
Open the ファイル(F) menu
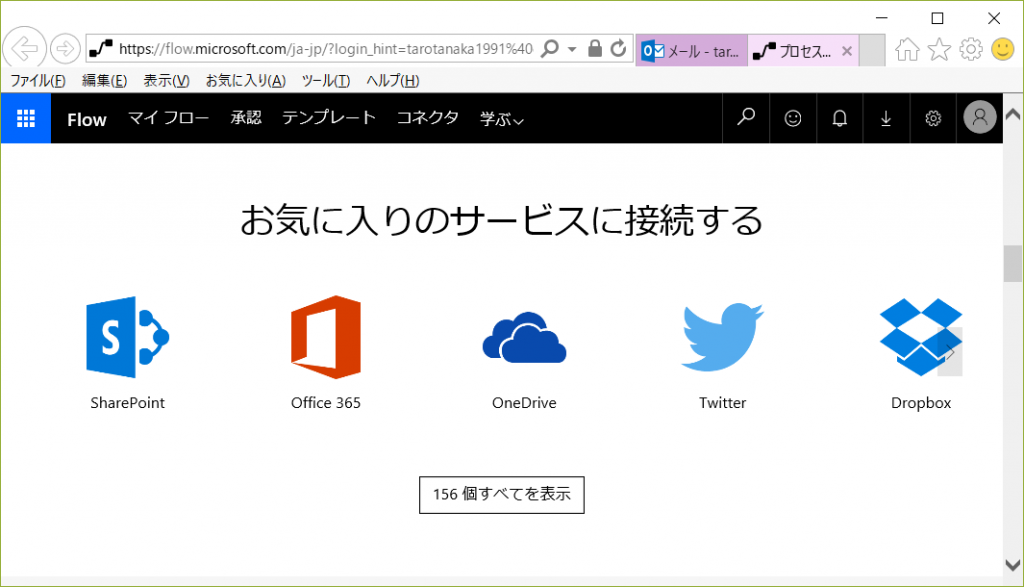point(38,81)
